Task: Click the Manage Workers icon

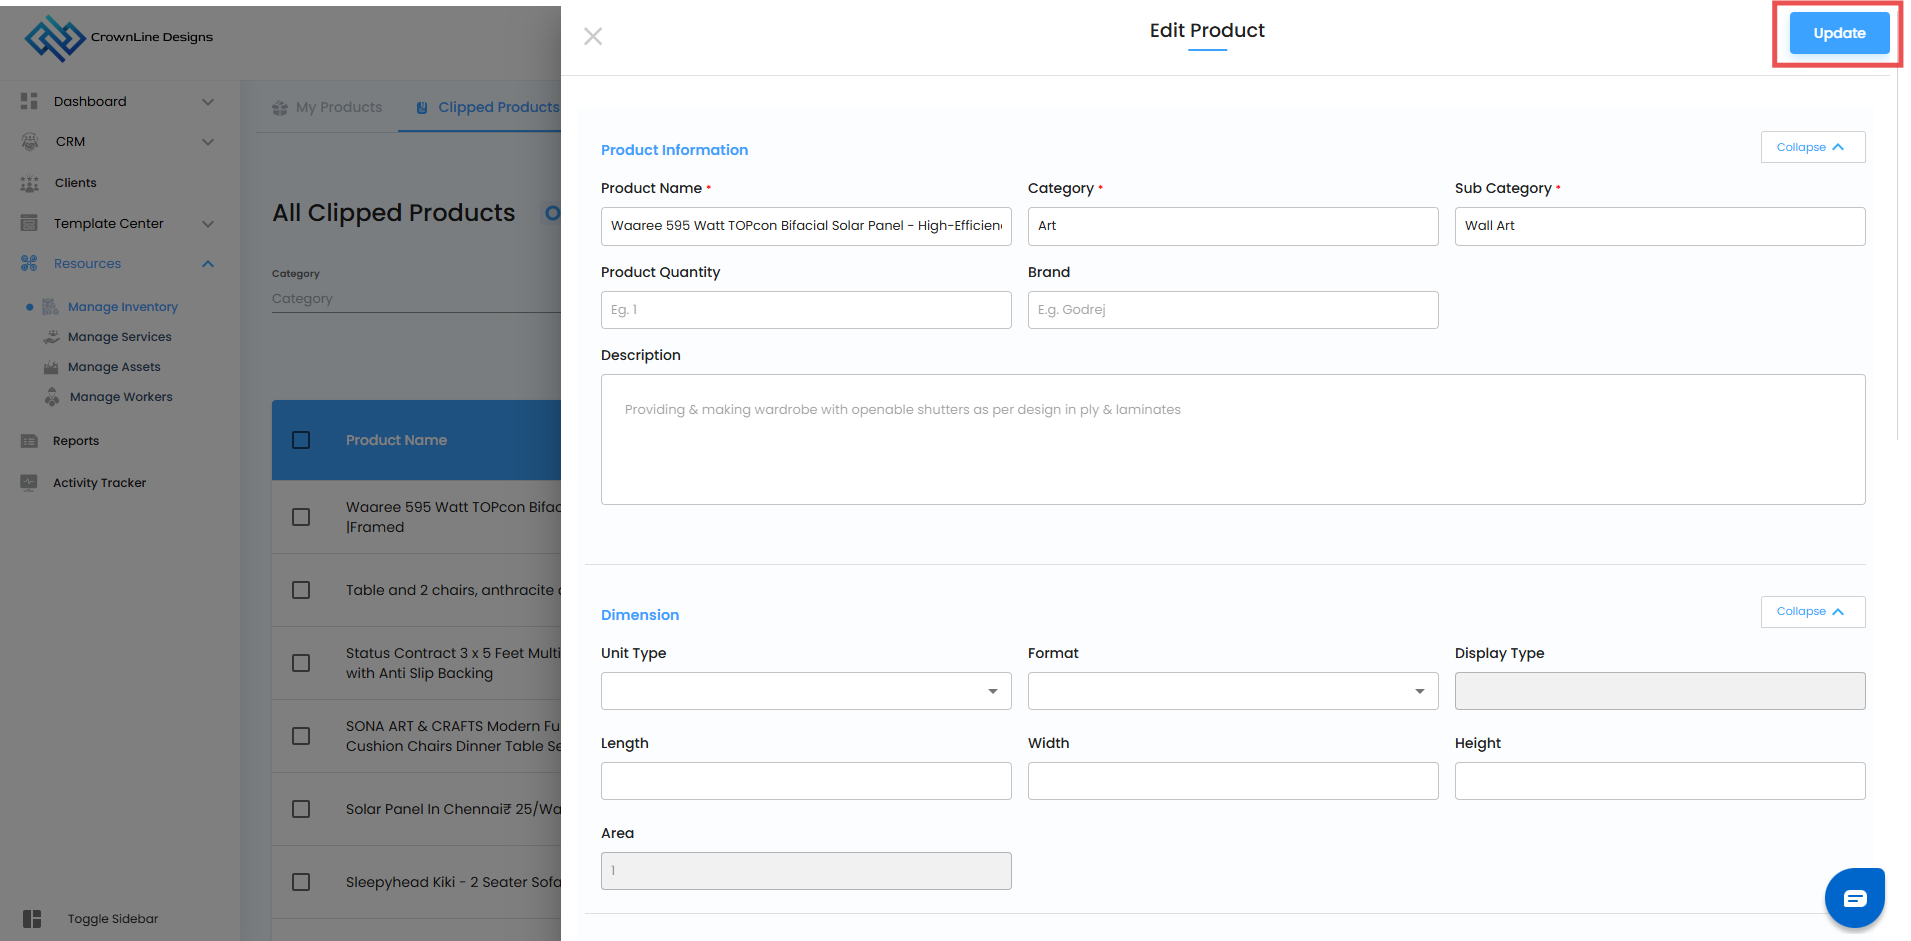Action: (52, 397)
